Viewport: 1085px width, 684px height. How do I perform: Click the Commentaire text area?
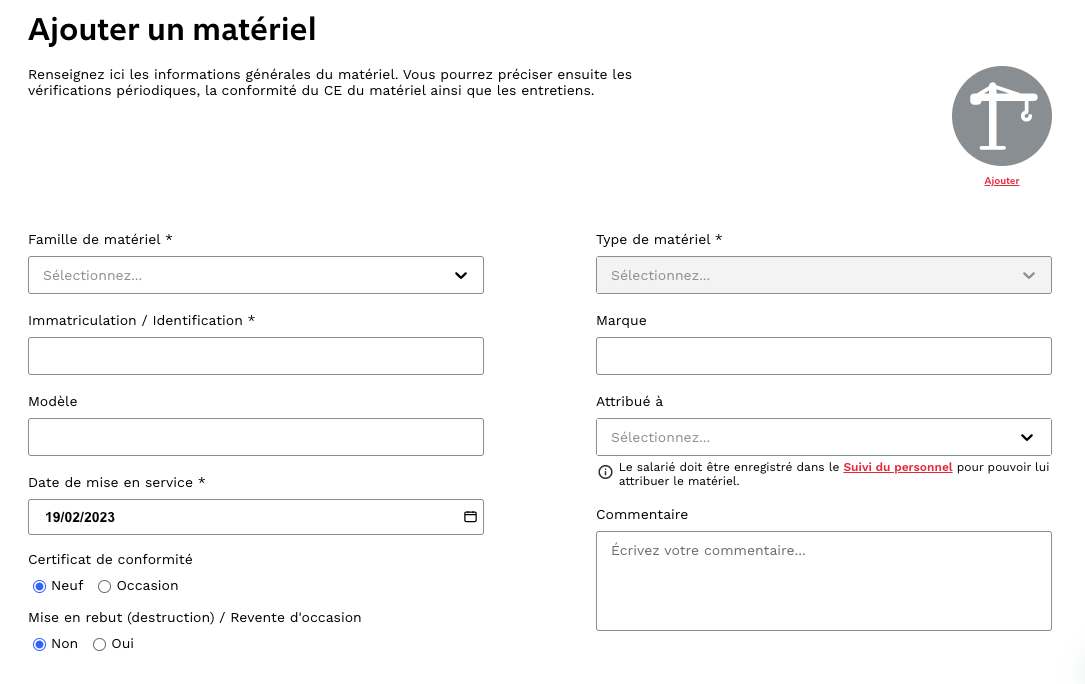coord(823,581)
